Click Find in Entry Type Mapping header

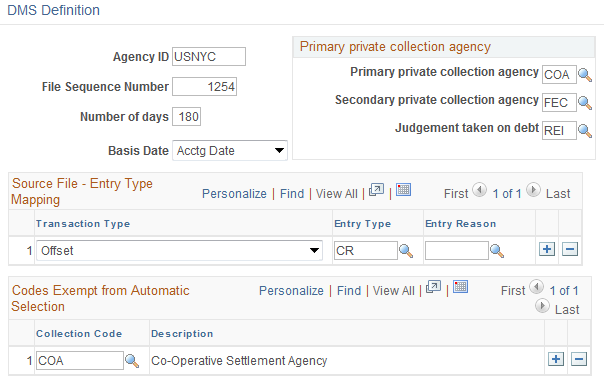point(292,193)
